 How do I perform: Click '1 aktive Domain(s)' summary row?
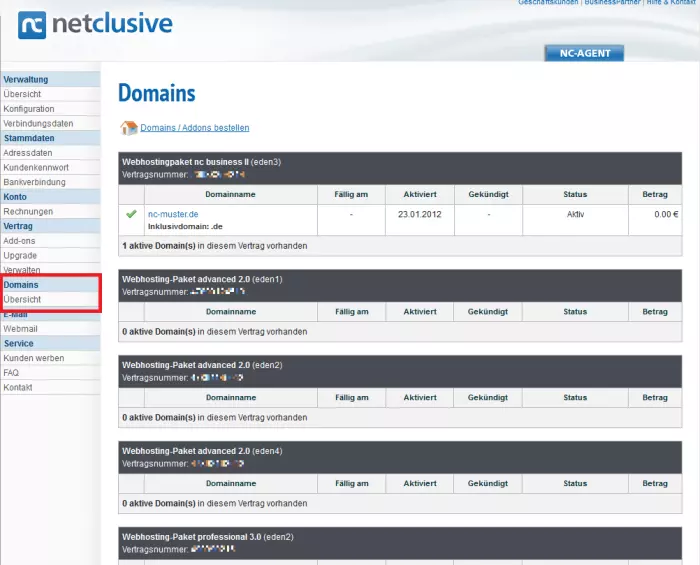[x=400, y=246]
